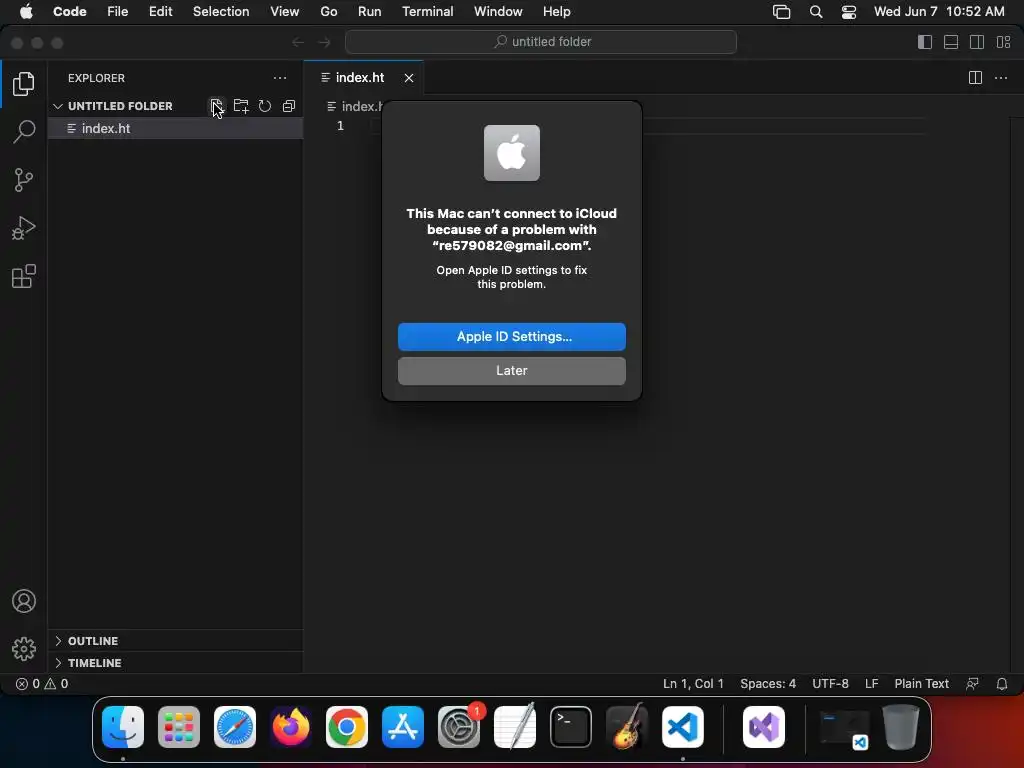This screenshot has height=768, width=1024.
Task: Open Google Chrome from the Dock
Action: click(347, 727)
